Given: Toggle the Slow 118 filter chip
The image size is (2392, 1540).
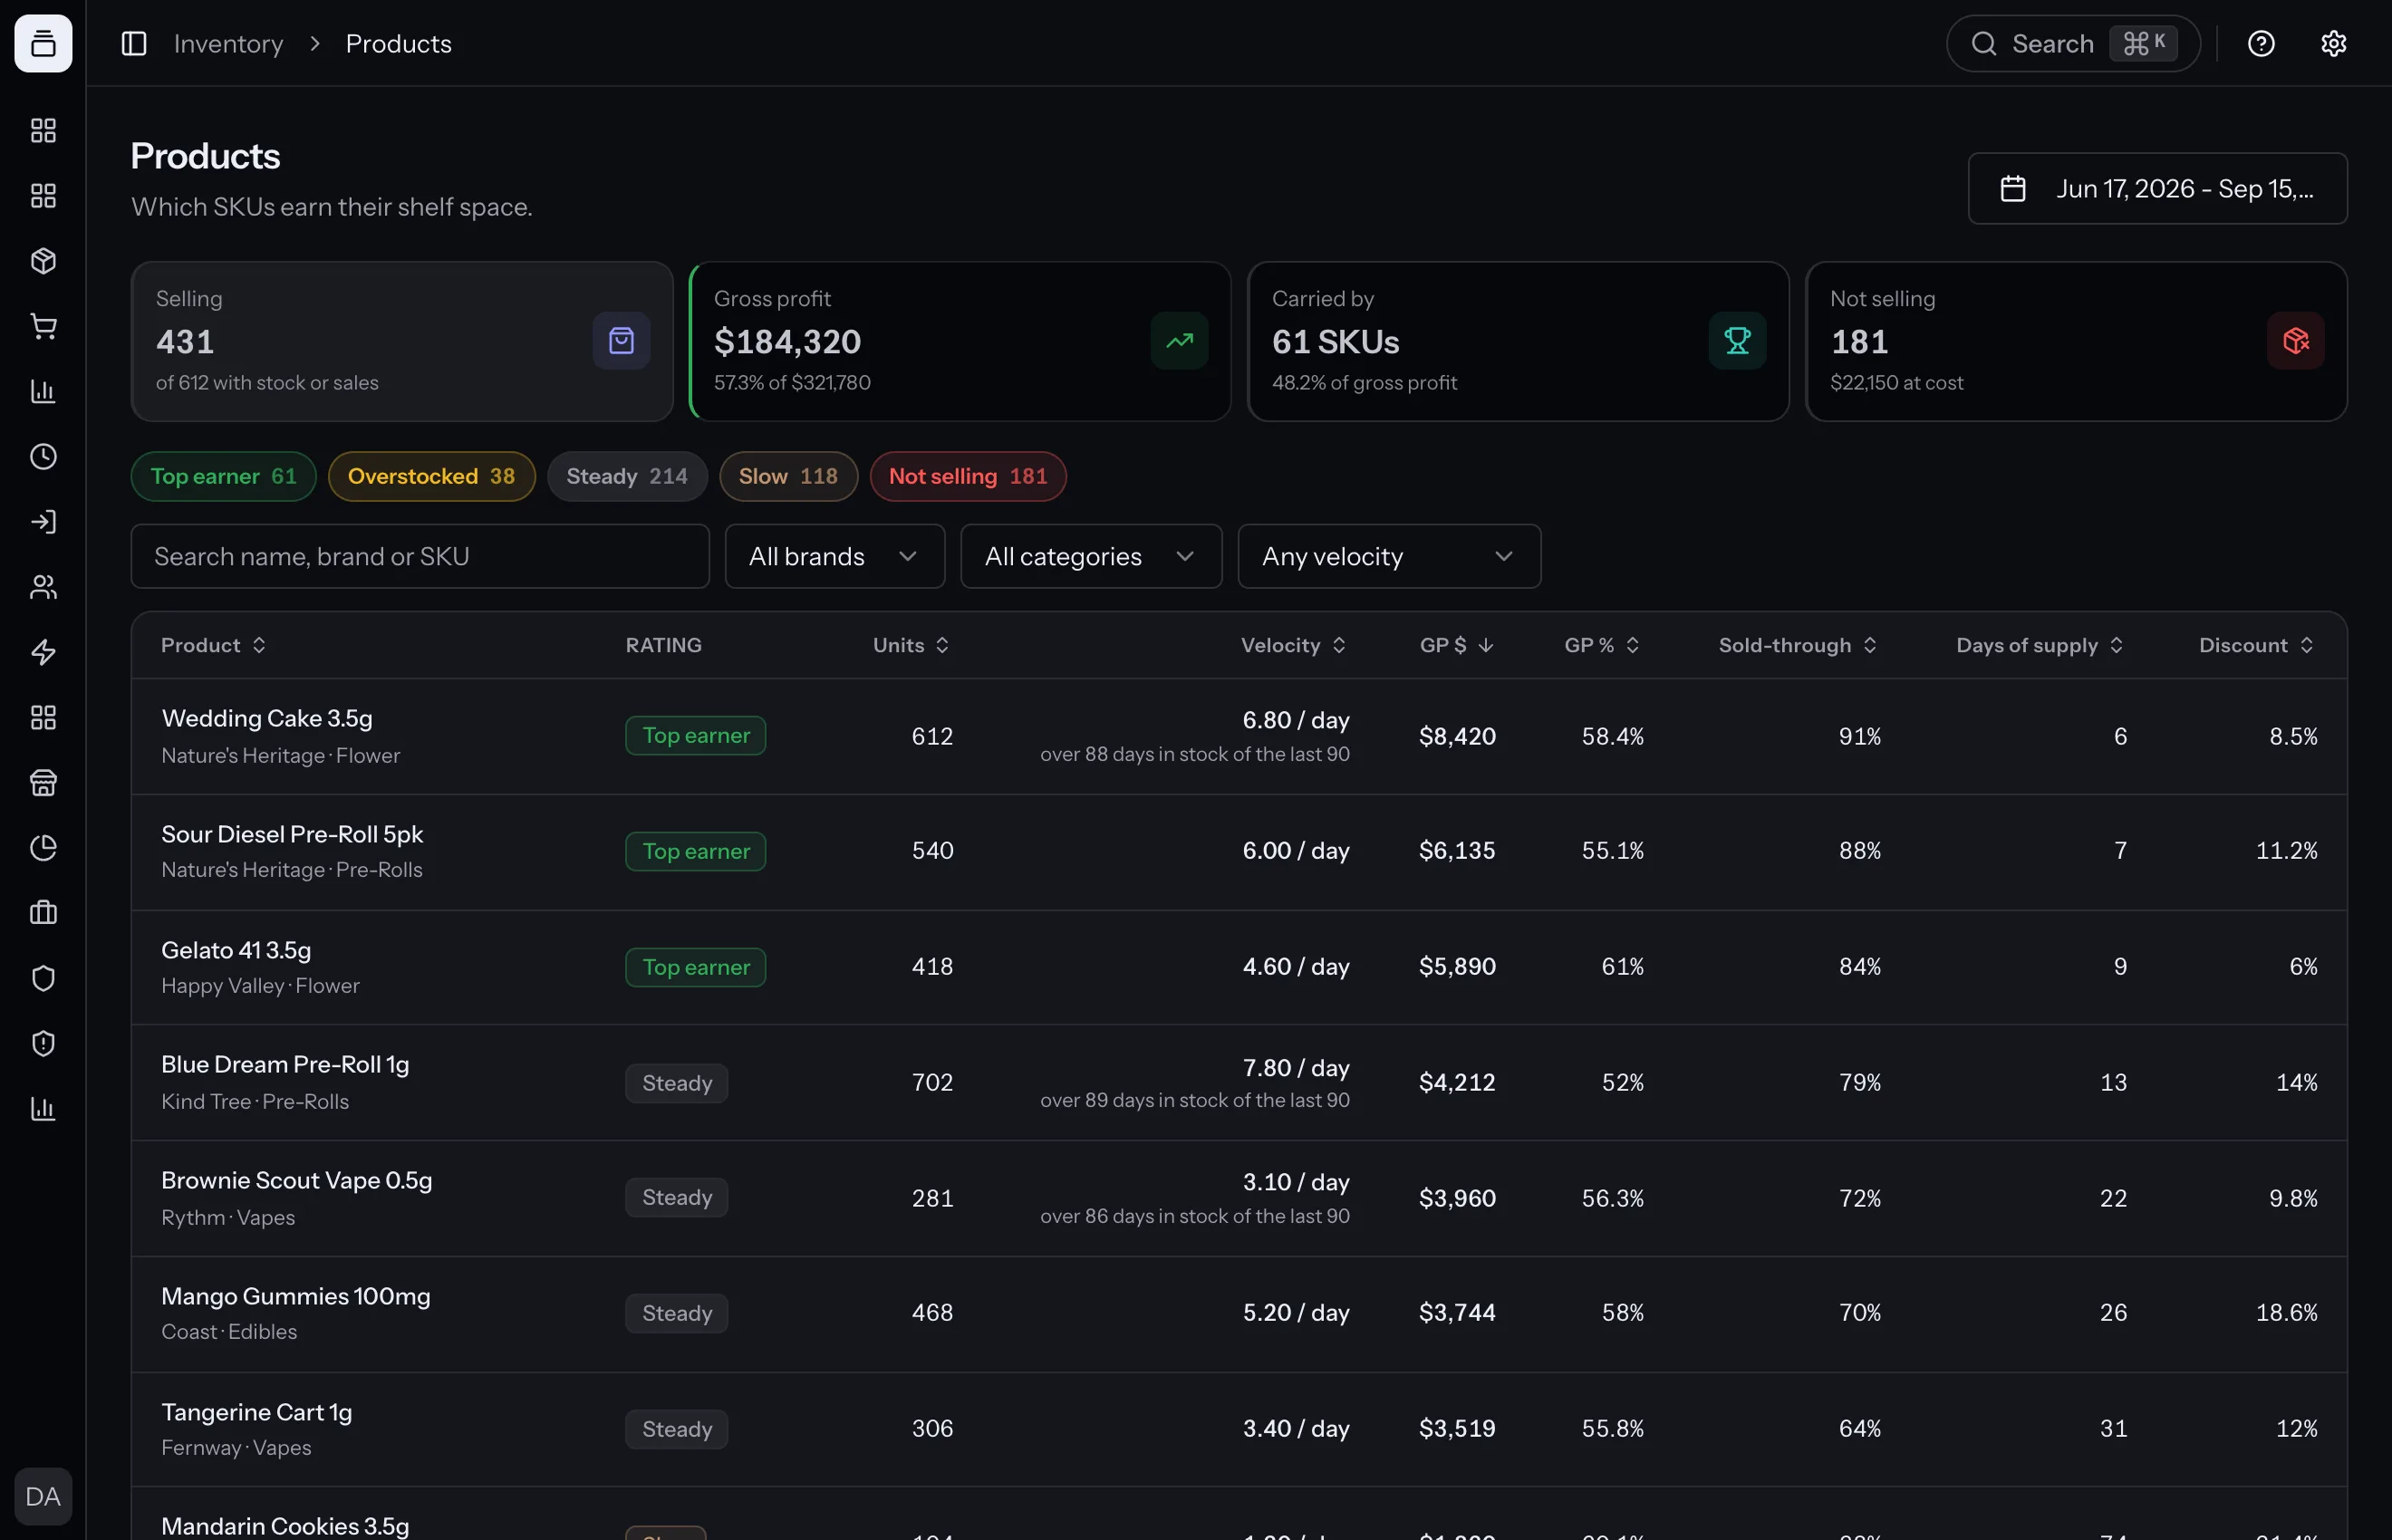Looking at the screenshot, I should pos(788,476).
